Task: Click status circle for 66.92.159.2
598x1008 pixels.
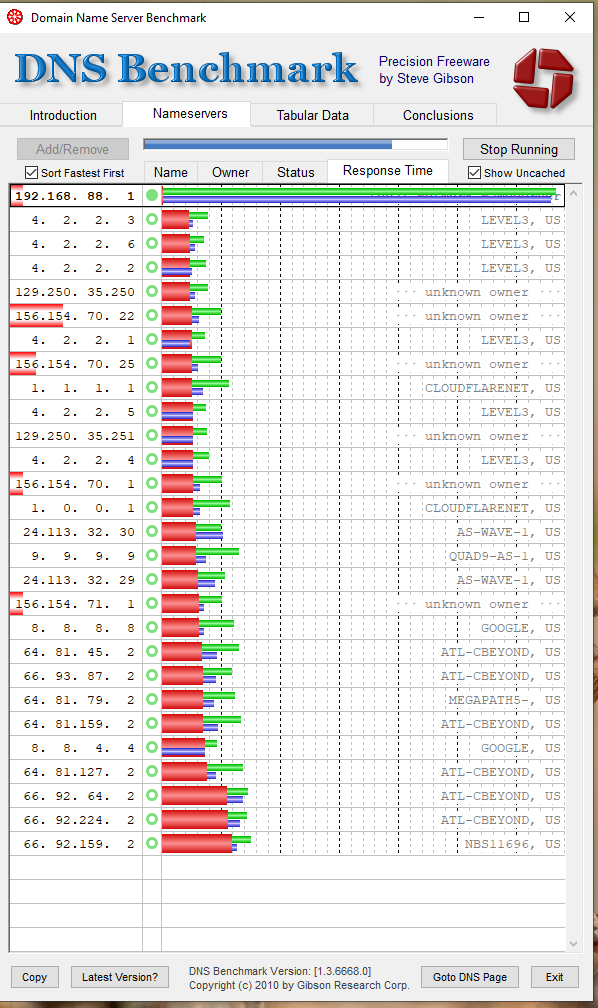Action: click(152, 843)
